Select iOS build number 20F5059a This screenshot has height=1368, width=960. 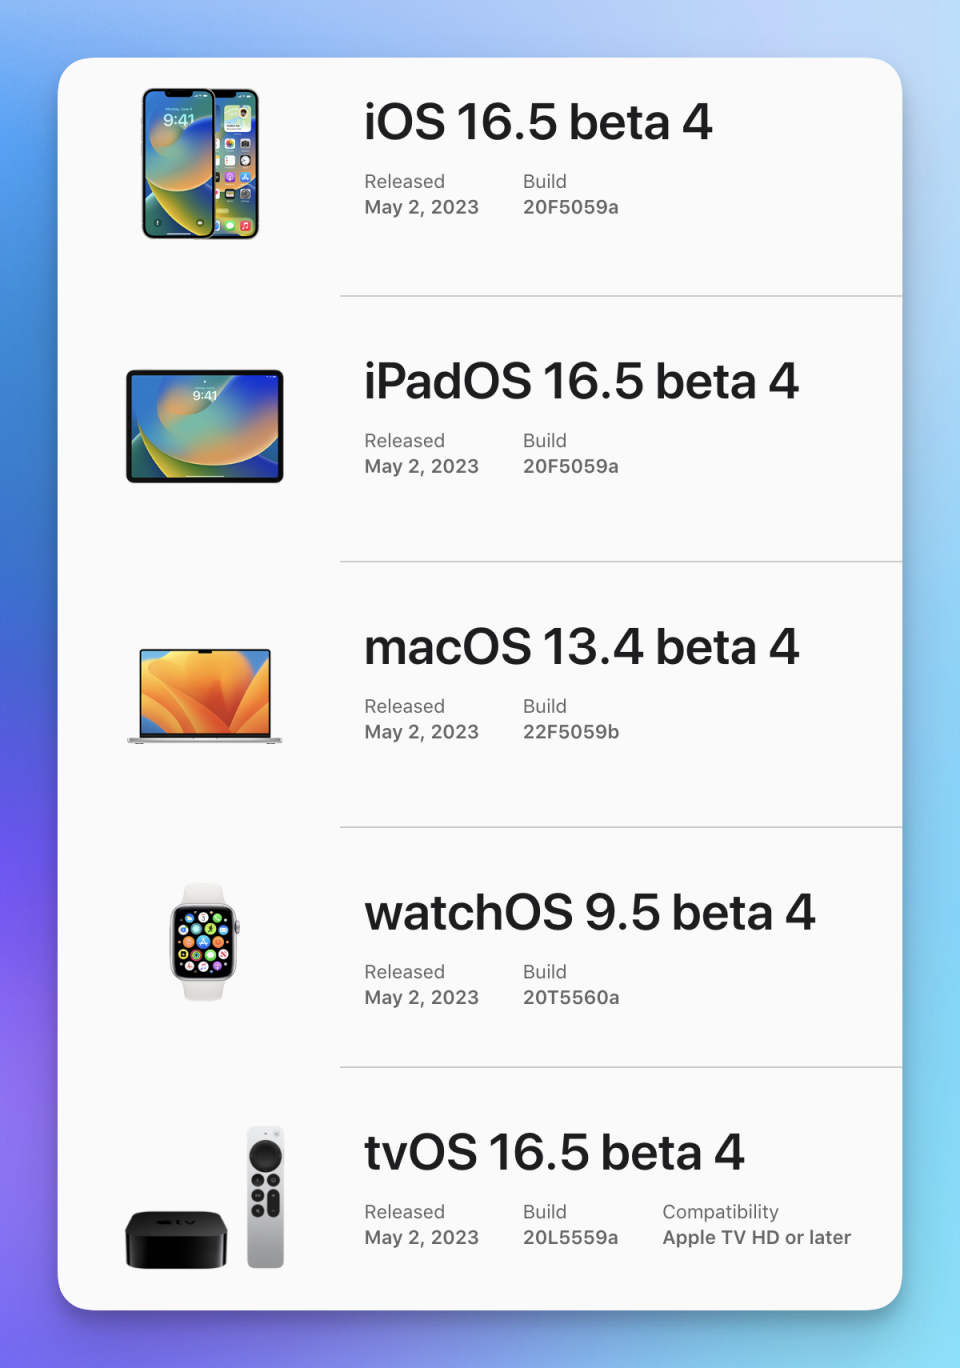pyautogui.click(x=571, y=207)
